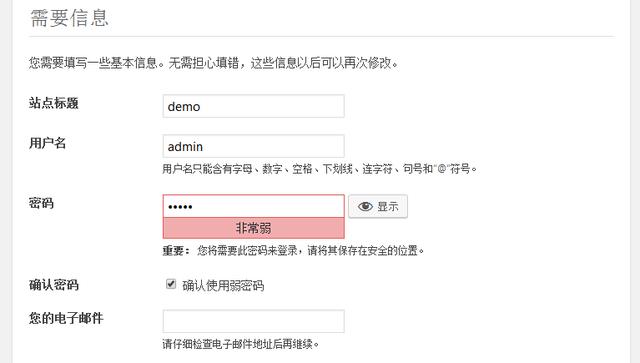640x363 pixels.
Task: Click the 确认密码 row label
Action: coord(53,285)
